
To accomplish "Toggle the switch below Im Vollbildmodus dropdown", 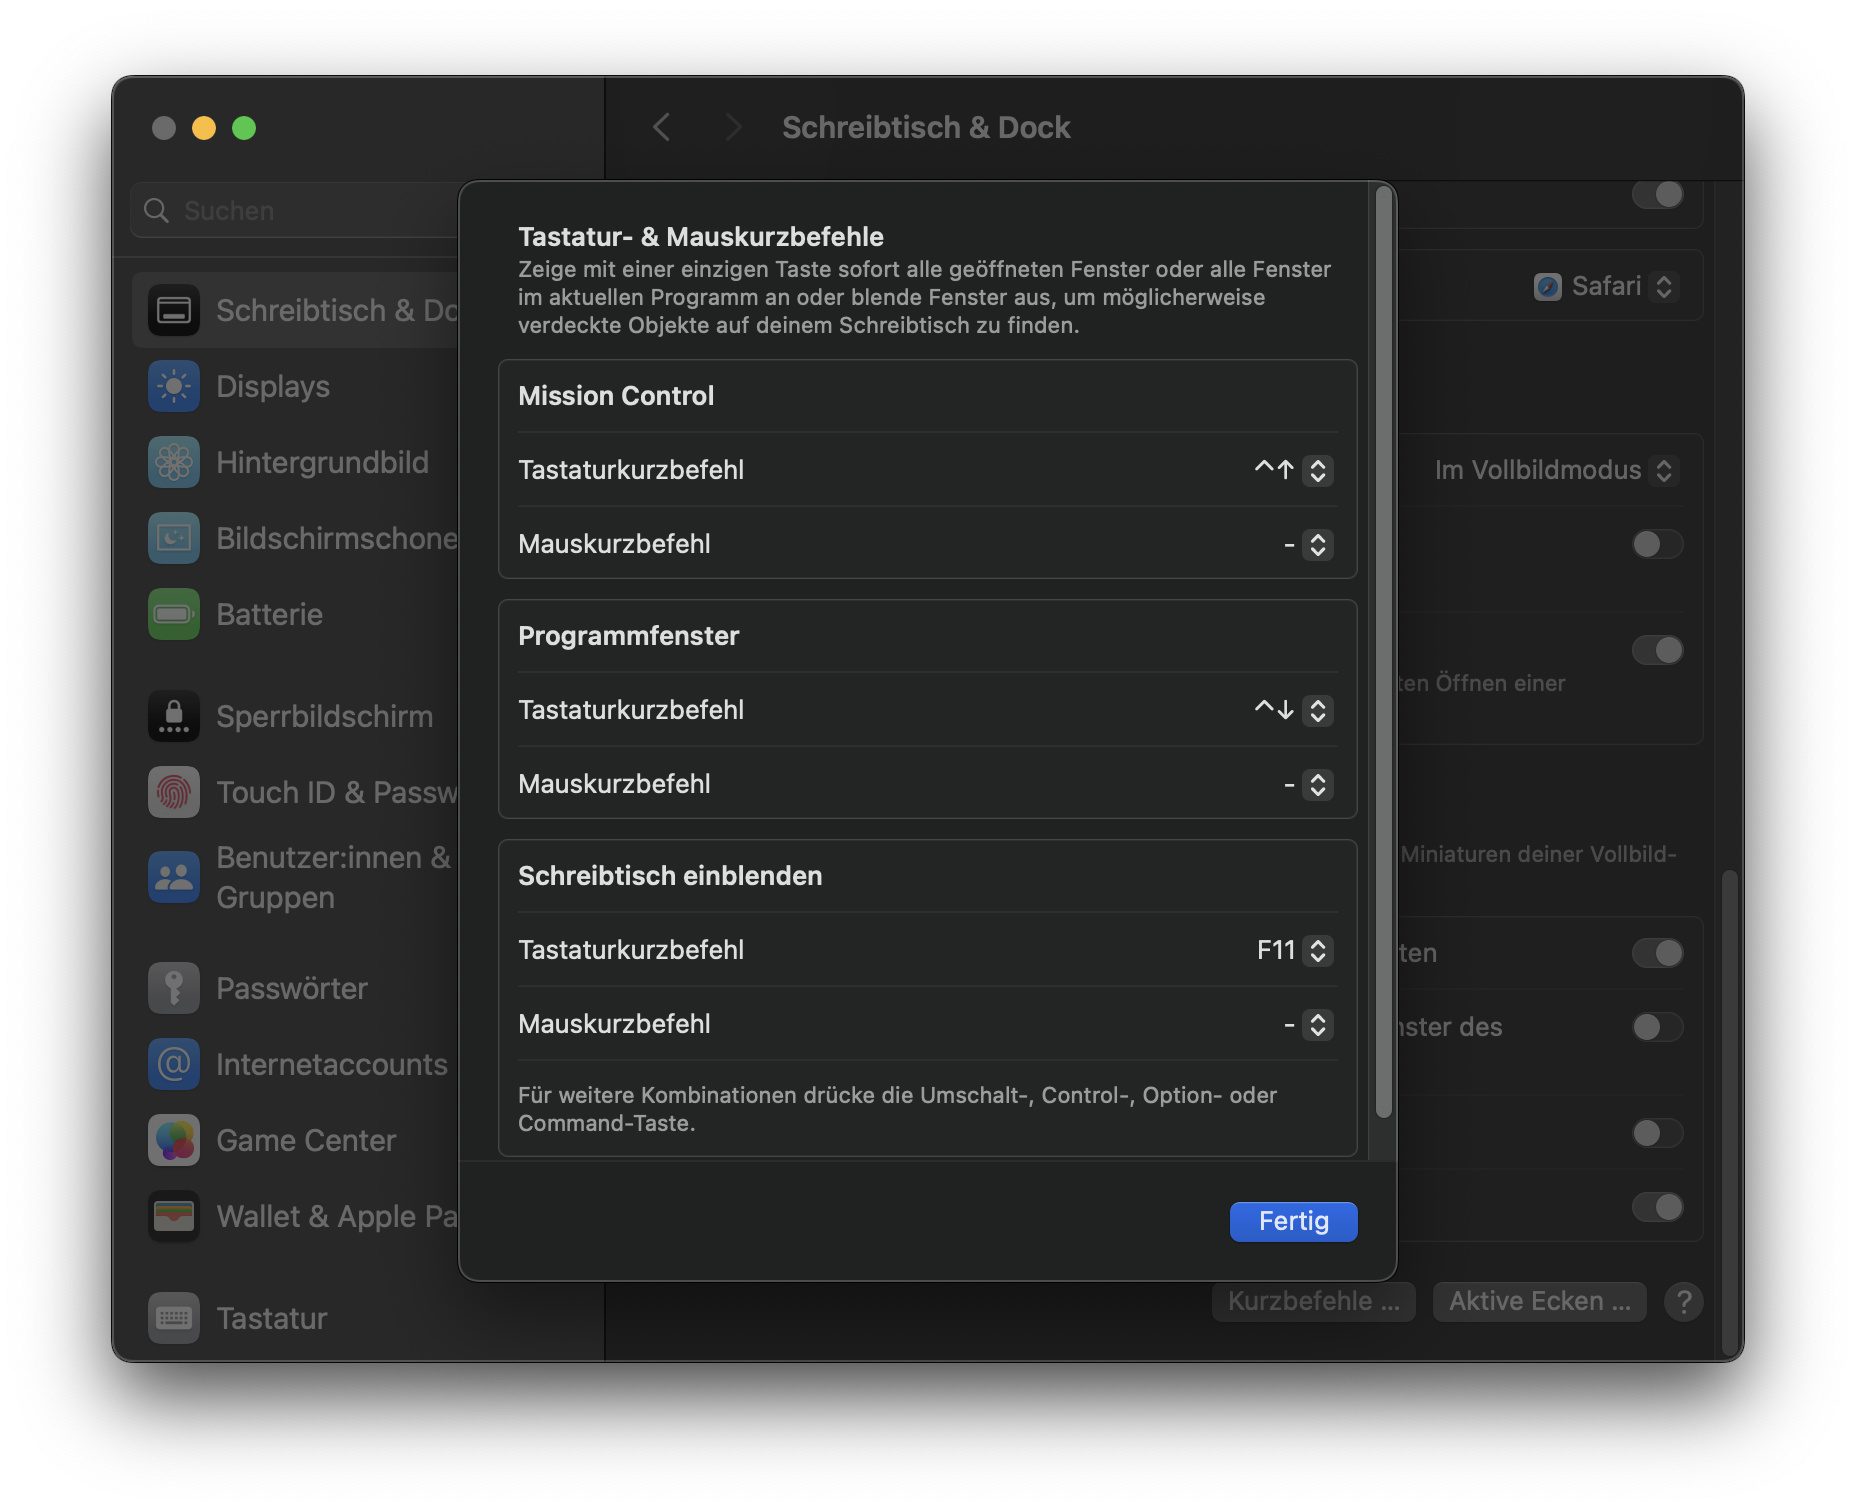I will 1657,545.
